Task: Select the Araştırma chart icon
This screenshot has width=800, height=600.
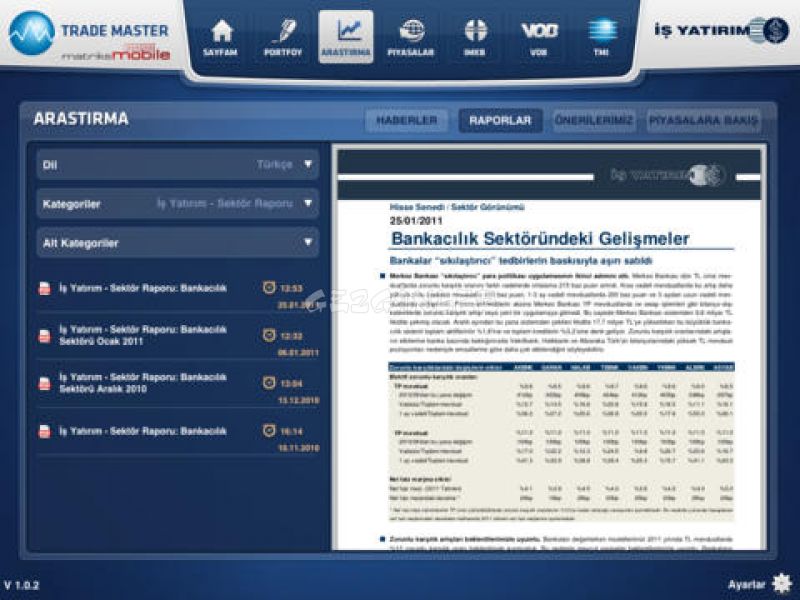Action: pyautogui.click(x=346, y=37)
